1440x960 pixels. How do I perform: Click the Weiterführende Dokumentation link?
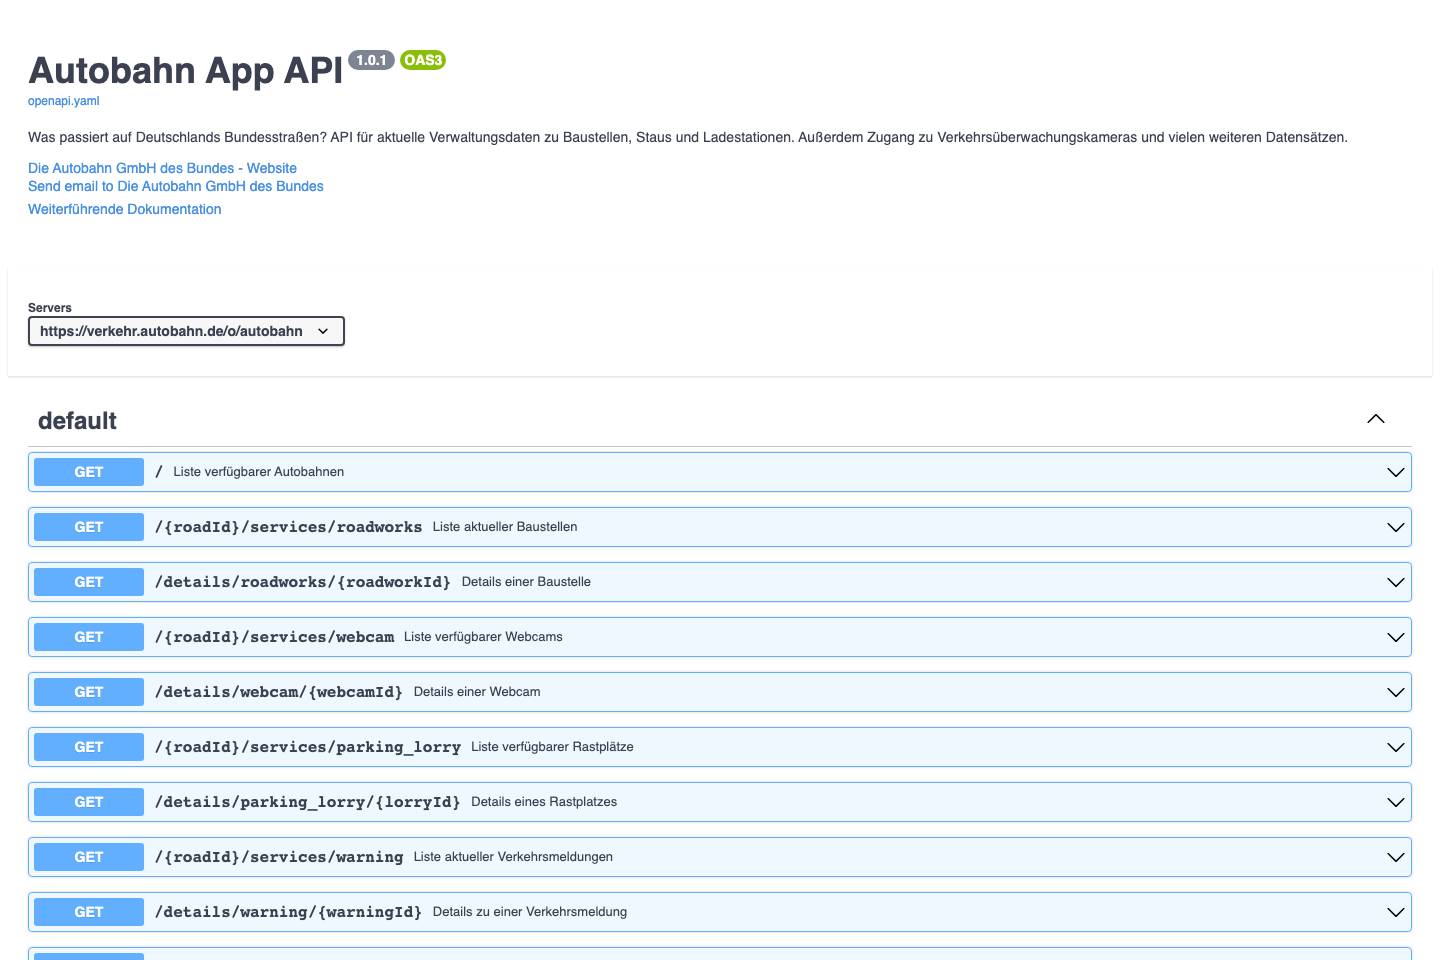pyautogui.click(x=124, y=209)
